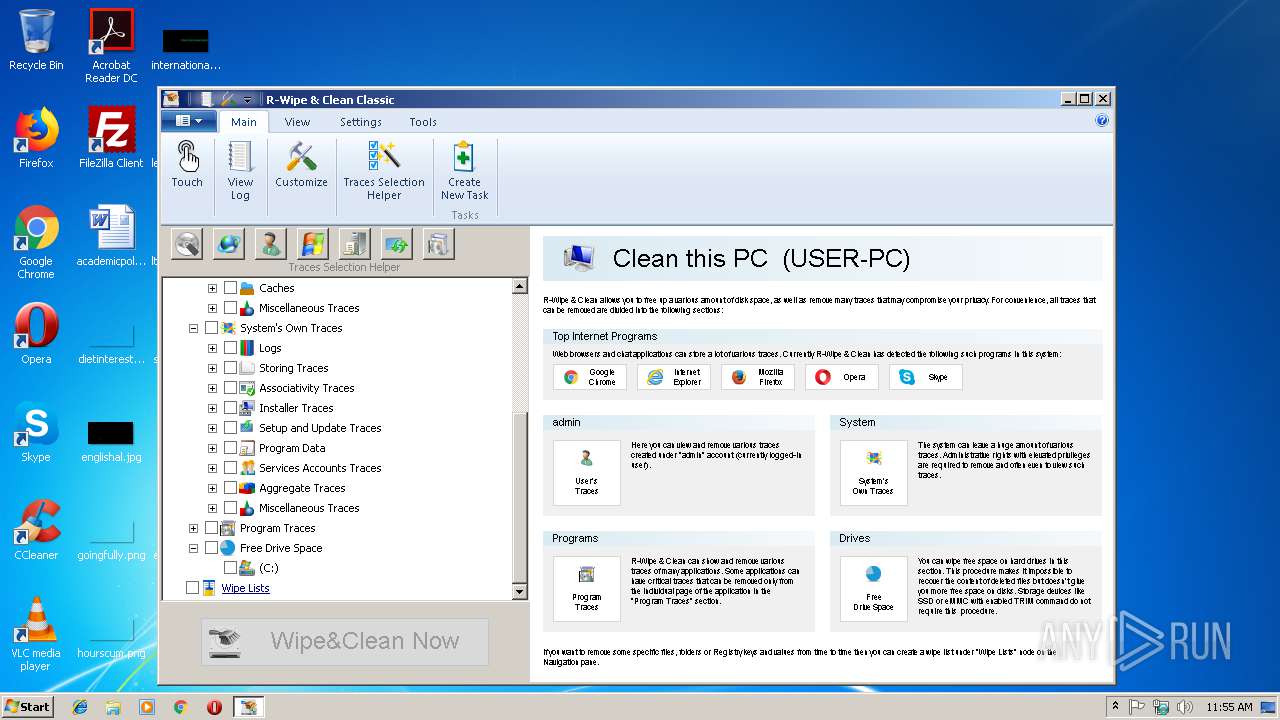Click the taskbar clock showing 11:55 AM
Viewport: 1280px width, 720px height.
click(x=1229, y=707)
